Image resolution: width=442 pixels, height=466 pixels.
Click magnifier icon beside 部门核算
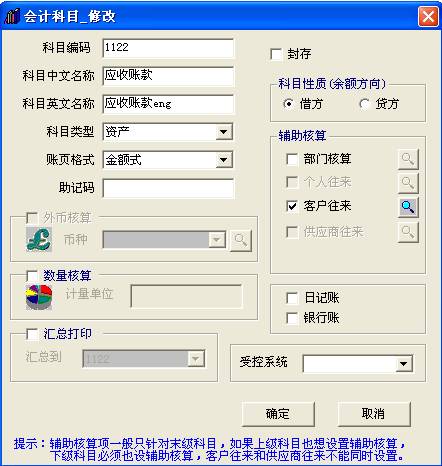click(x=408, y=159)
